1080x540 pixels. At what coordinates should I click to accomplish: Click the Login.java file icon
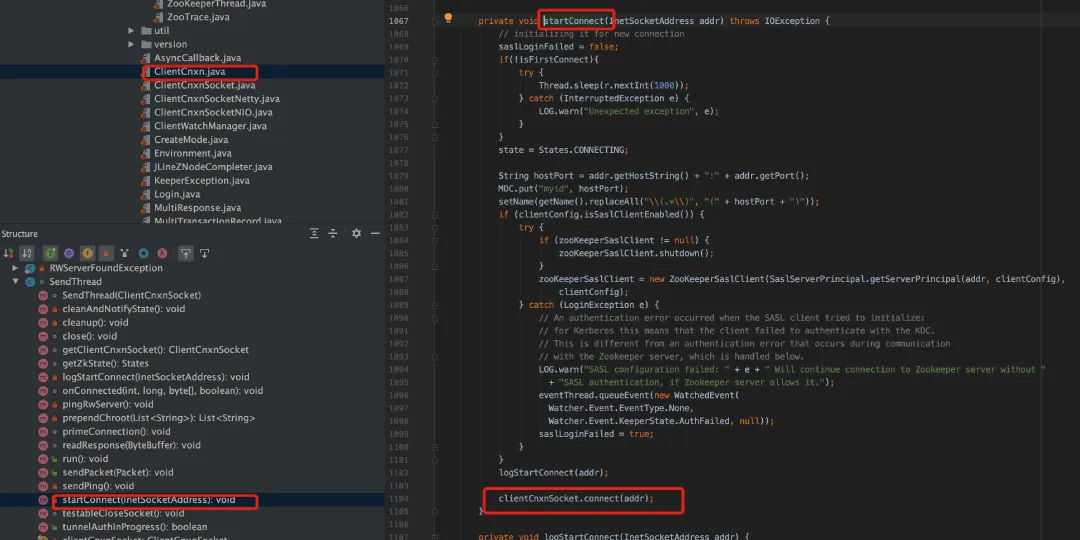click(145, 194)
